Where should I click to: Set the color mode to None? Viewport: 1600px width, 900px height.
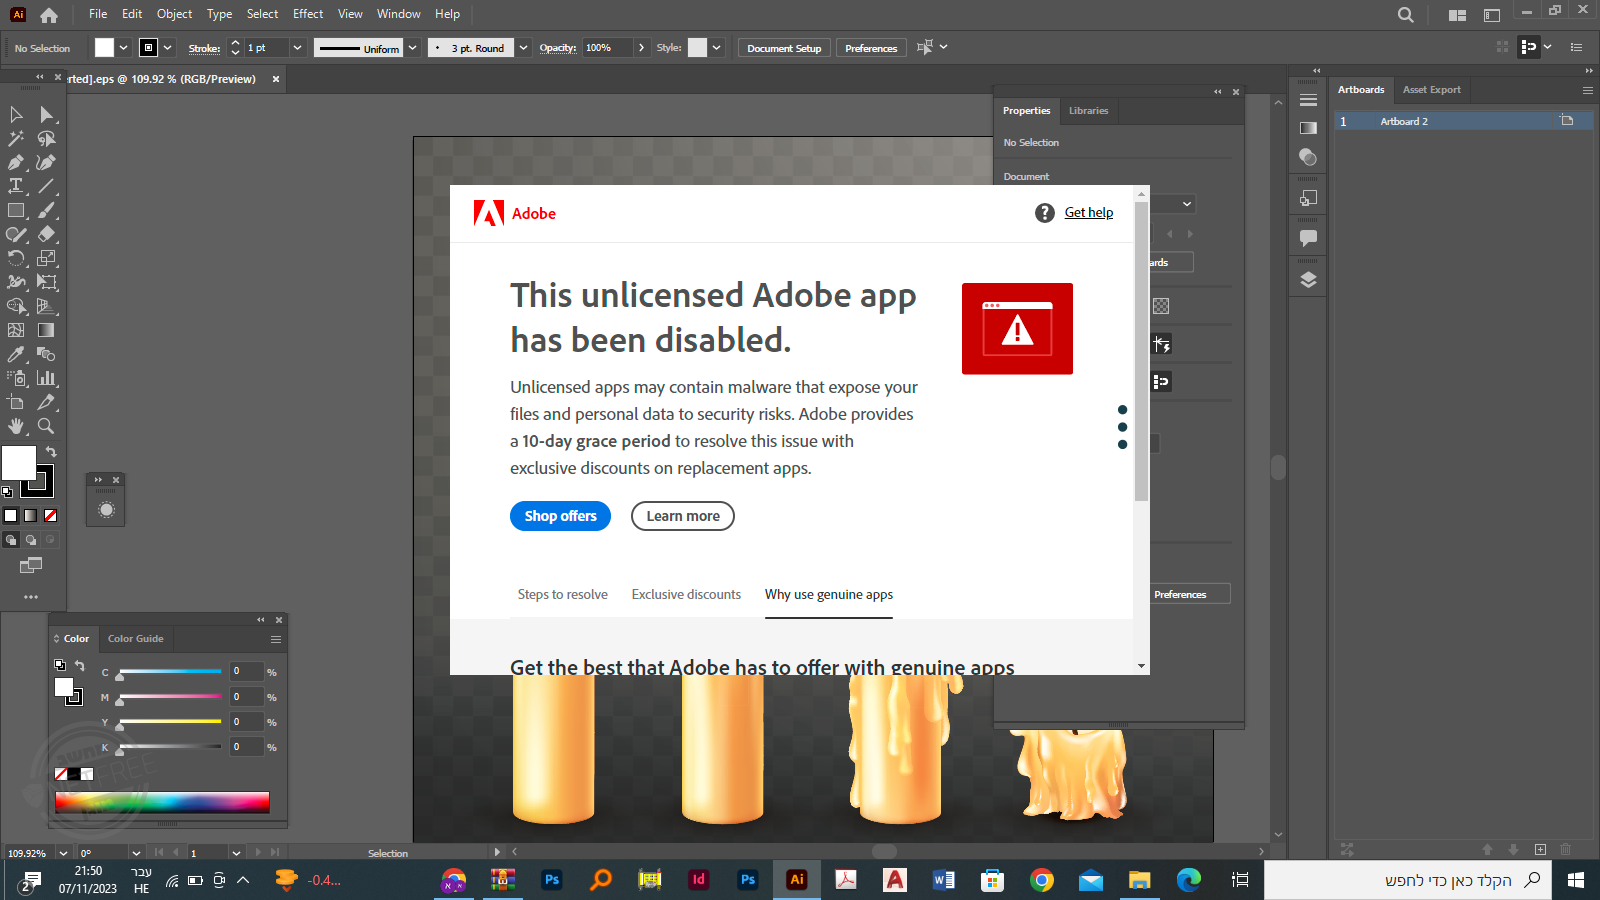click(x=50, y=516)
